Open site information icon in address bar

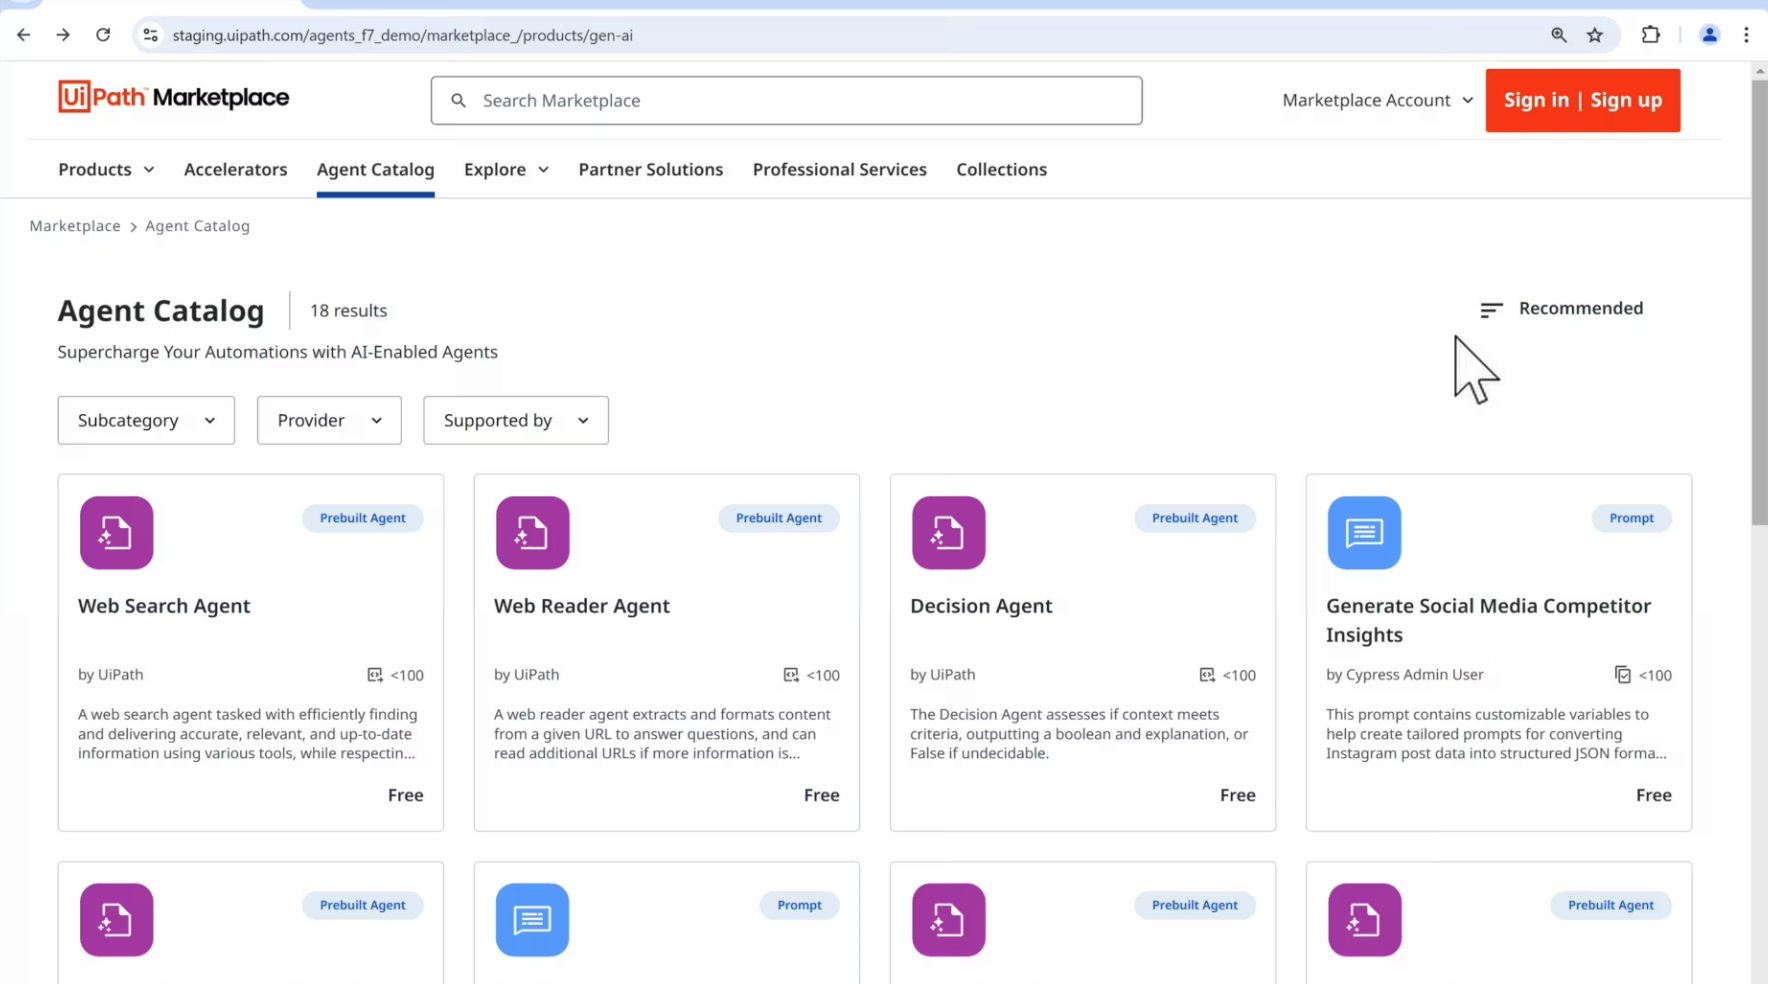[x=150, y=35]
